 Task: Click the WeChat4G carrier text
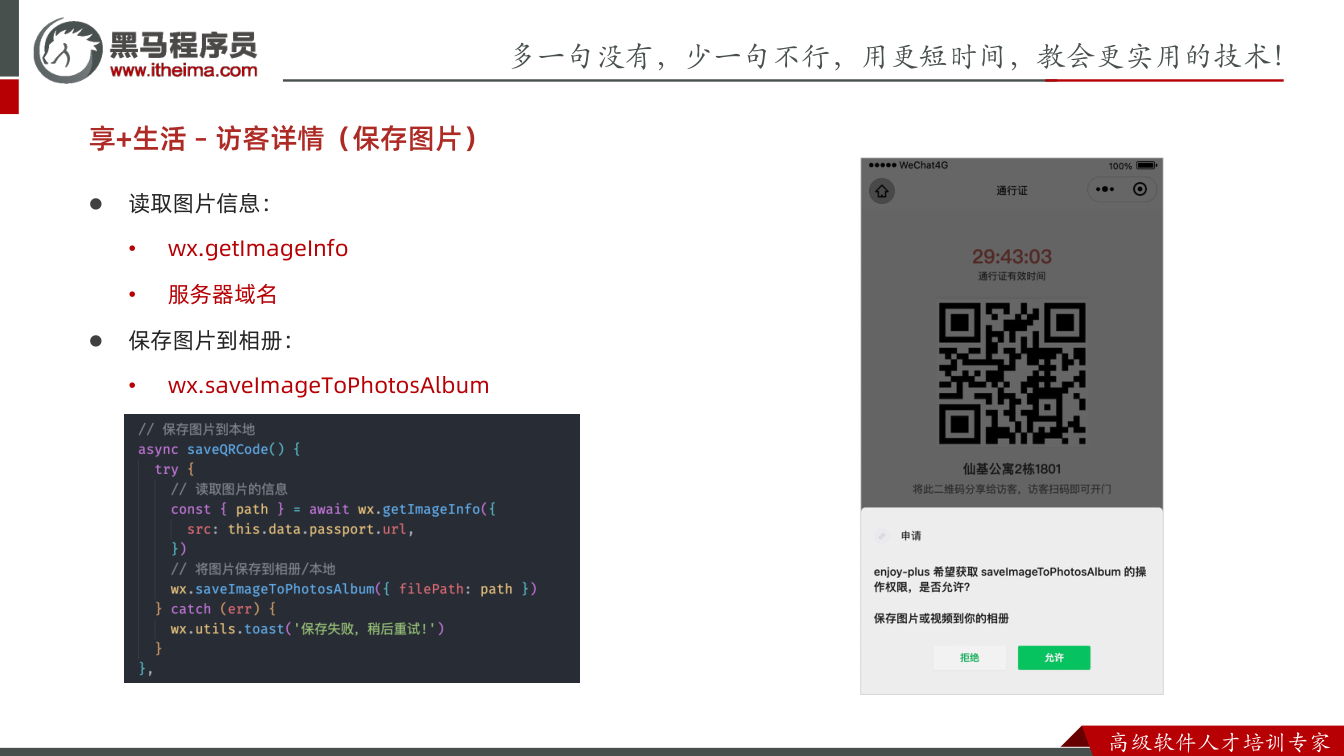[923, 165]
